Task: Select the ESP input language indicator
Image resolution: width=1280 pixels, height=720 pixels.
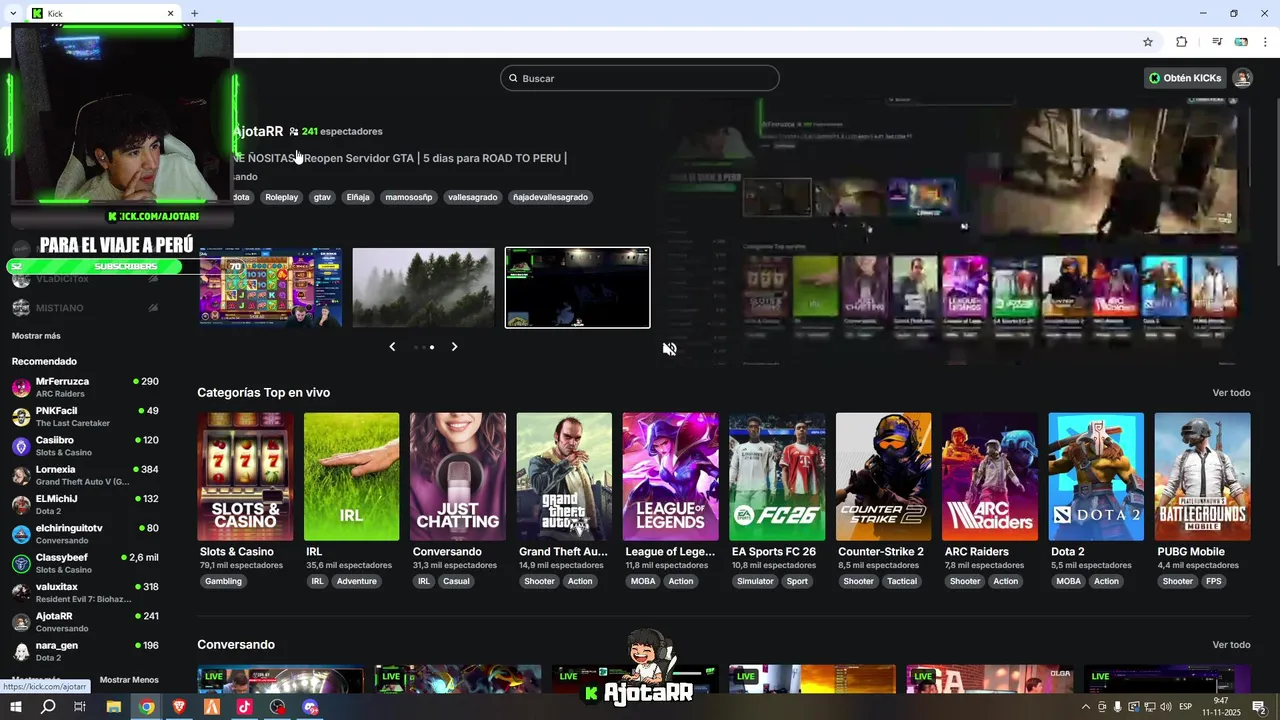Action: [1186, 707]
